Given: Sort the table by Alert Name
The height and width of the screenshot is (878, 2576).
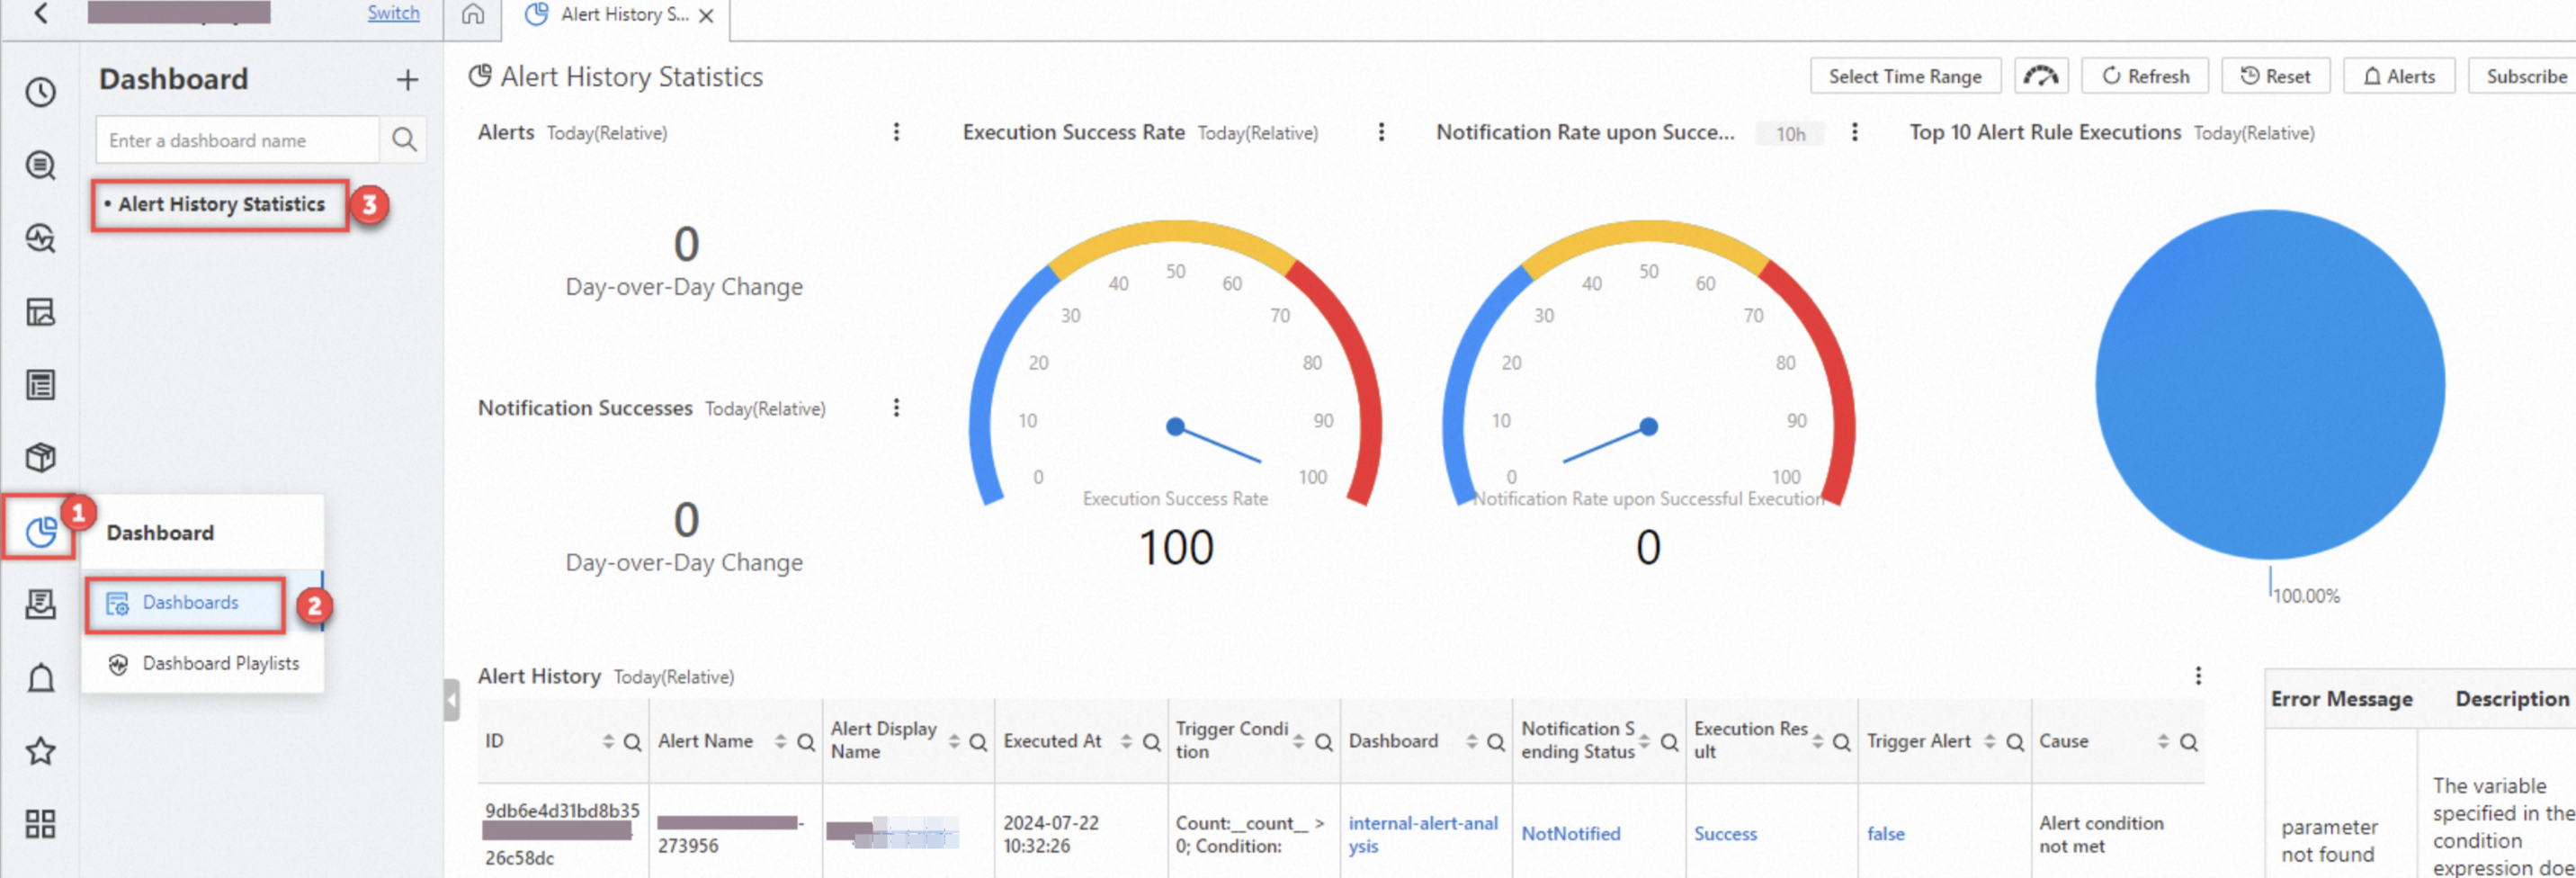Looking at the screenshot, I should pyautogui.click(x=780, y=741).
